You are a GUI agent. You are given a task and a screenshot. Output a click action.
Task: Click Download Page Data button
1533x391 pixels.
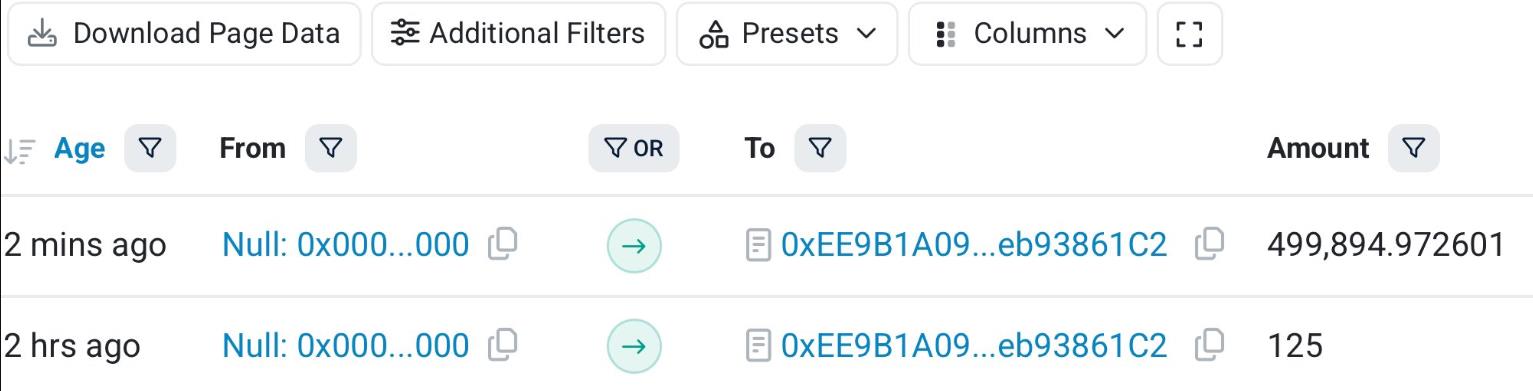coord(183,34)
